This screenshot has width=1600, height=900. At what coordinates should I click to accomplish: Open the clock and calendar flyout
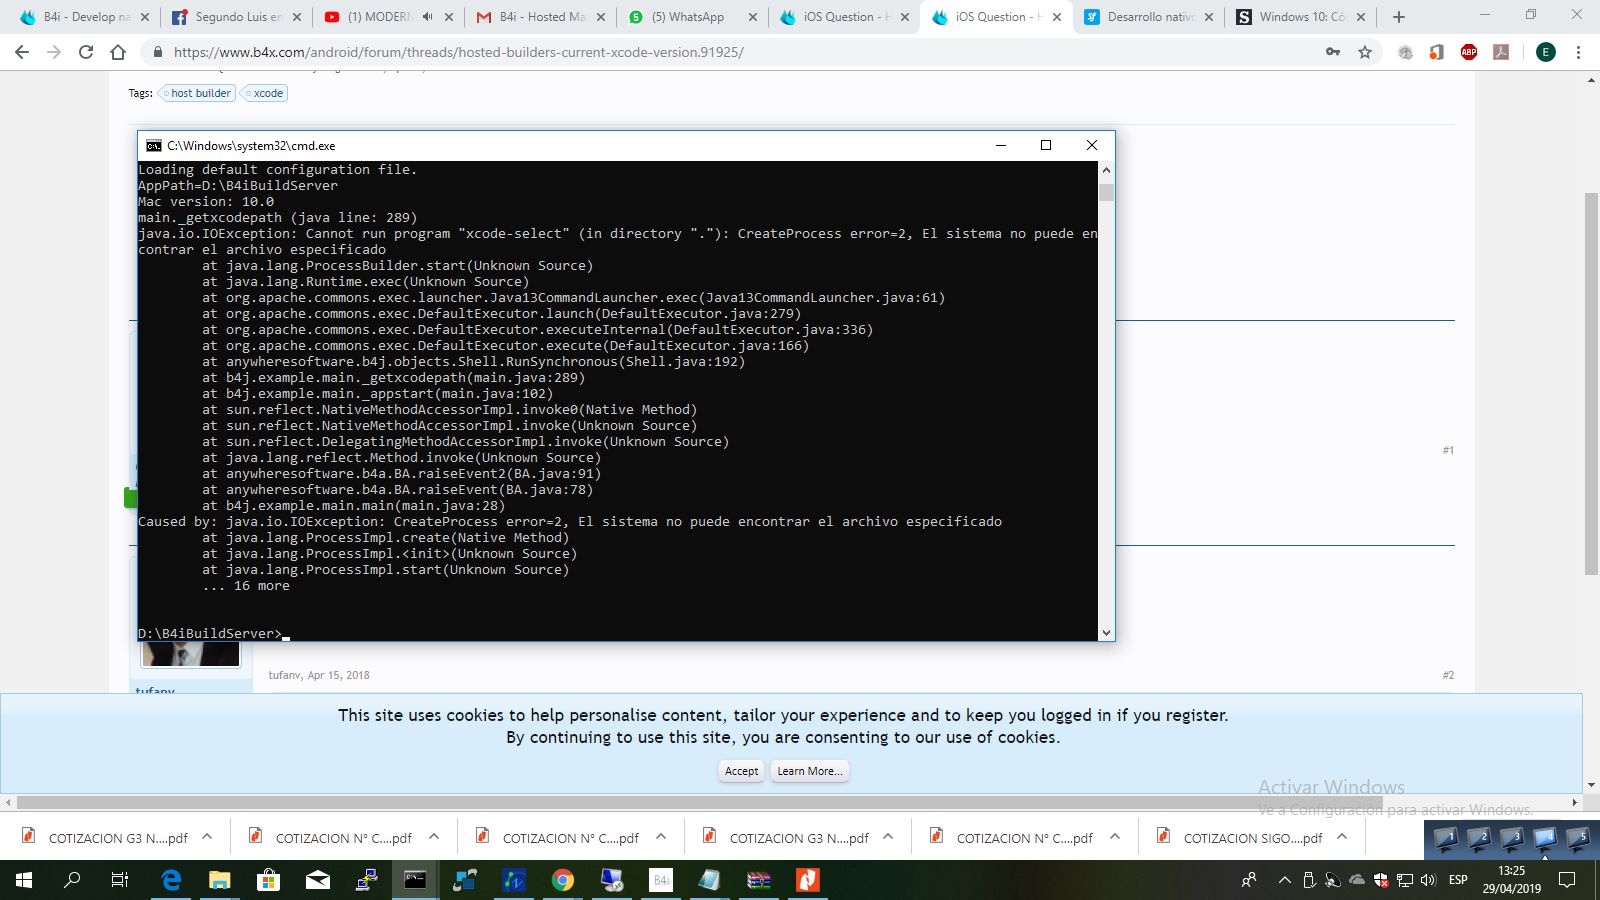[1512, 880]
